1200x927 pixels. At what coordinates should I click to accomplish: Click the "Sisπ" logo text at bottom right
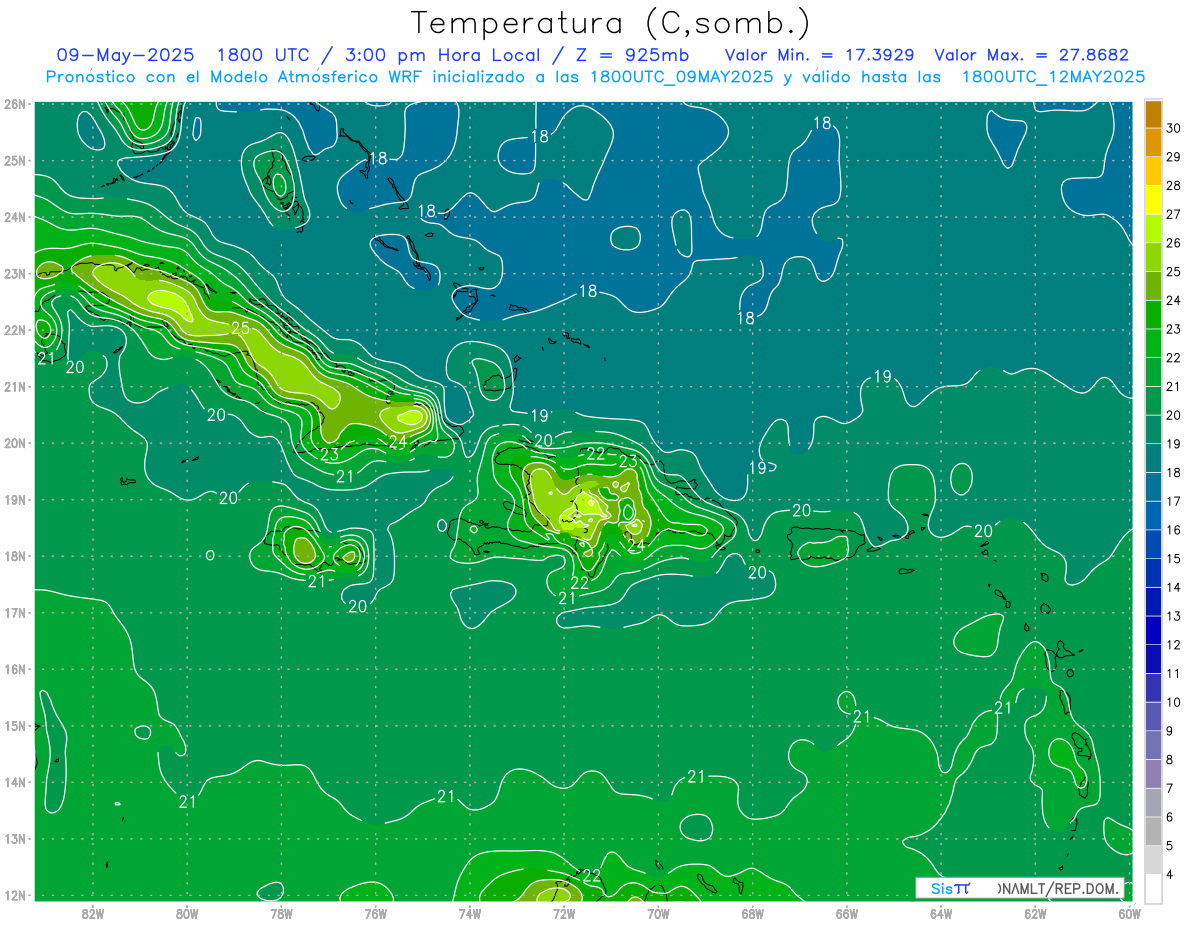[950, 888]
